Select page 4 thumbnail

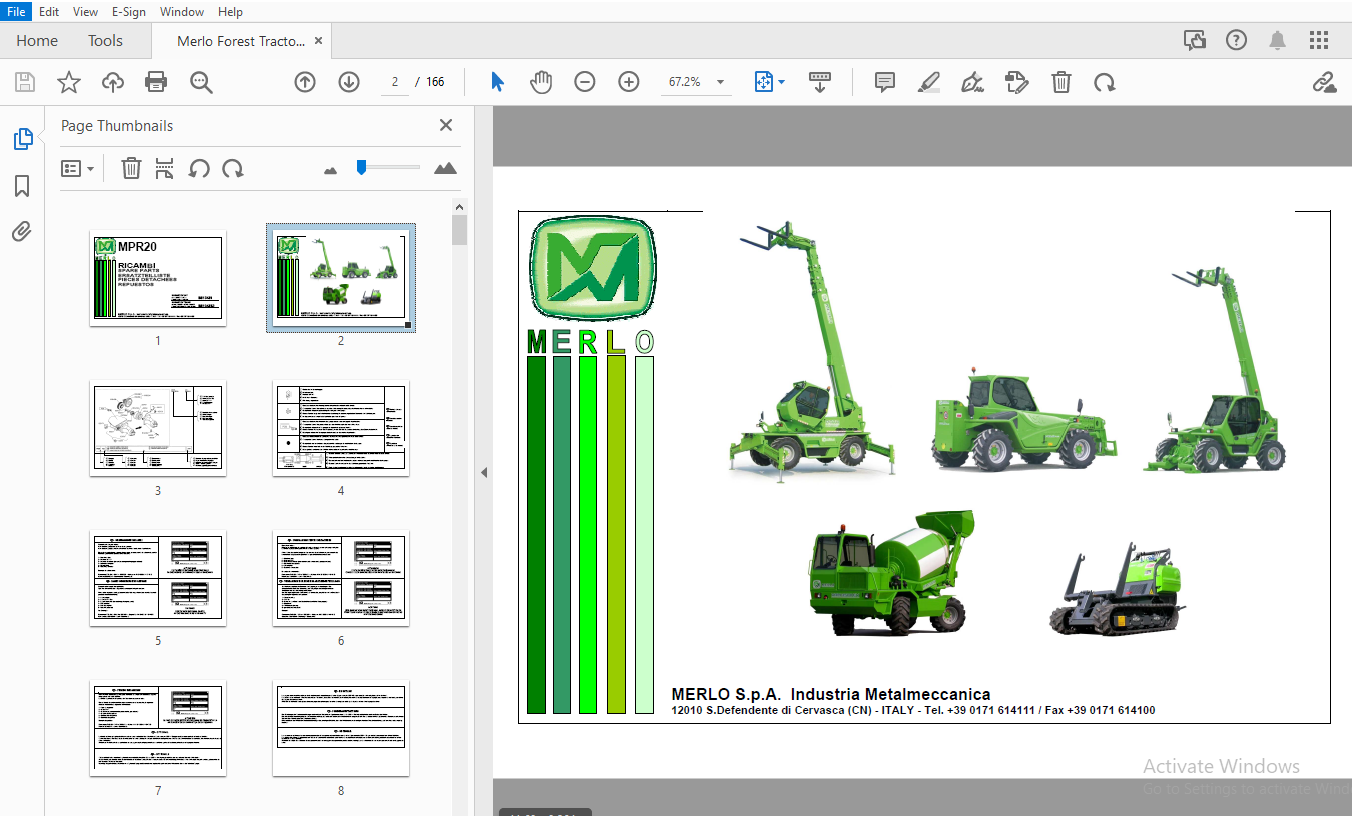point(341,428)
